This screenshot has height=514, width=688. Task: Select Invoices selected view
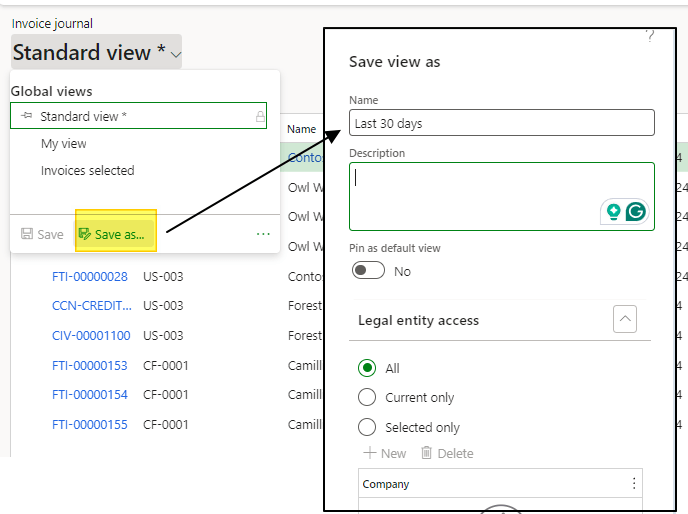tap(87, 171)
